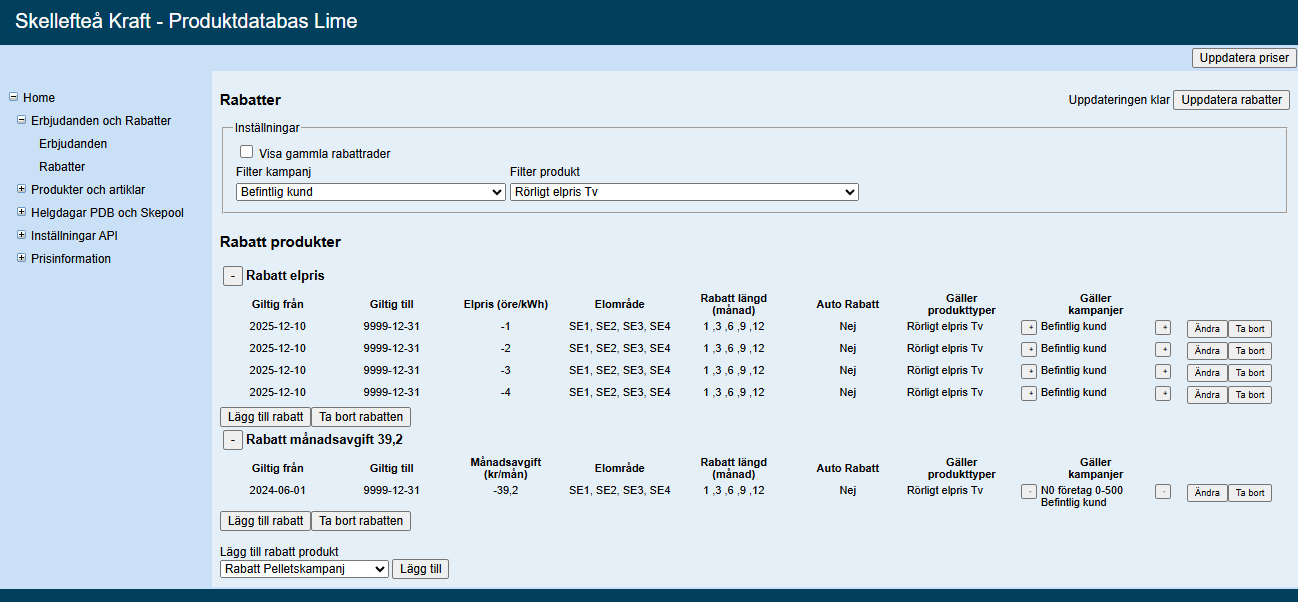Viewport: 1298px width, 602px height.
Task: Collapse Erbjudanden och Rabatter tree node
Action: point(21,120)
